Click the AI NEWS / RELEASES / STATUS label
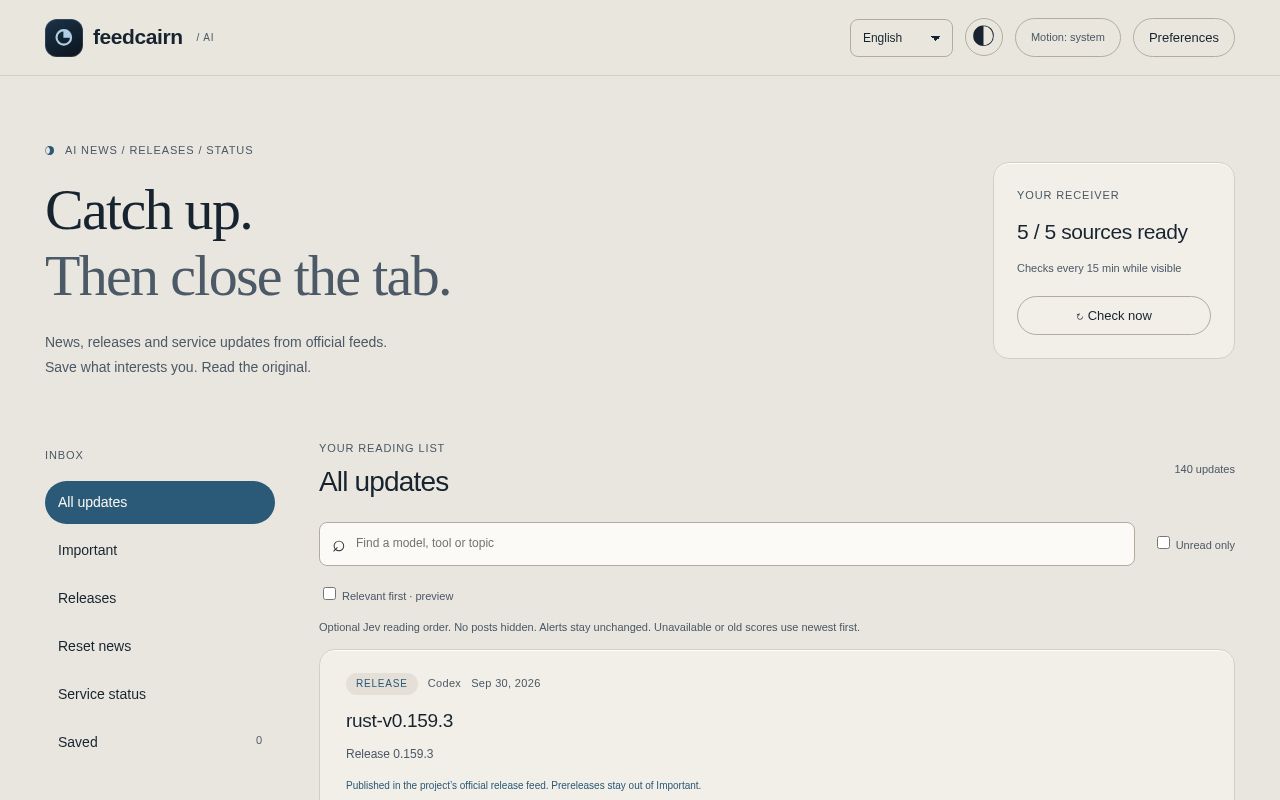The image size is (1280, 800). 159,150
